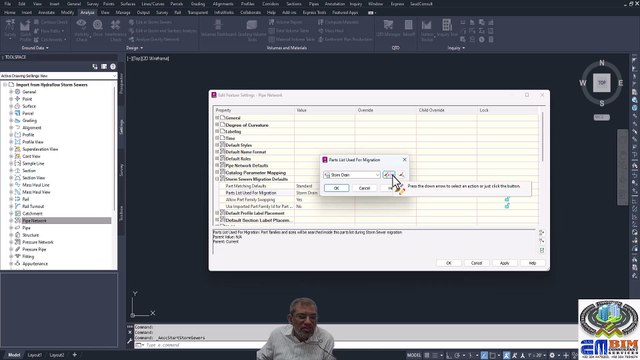Click the edit parts list icon button
Screen dimensions: 640x360
tap(389, 175)
